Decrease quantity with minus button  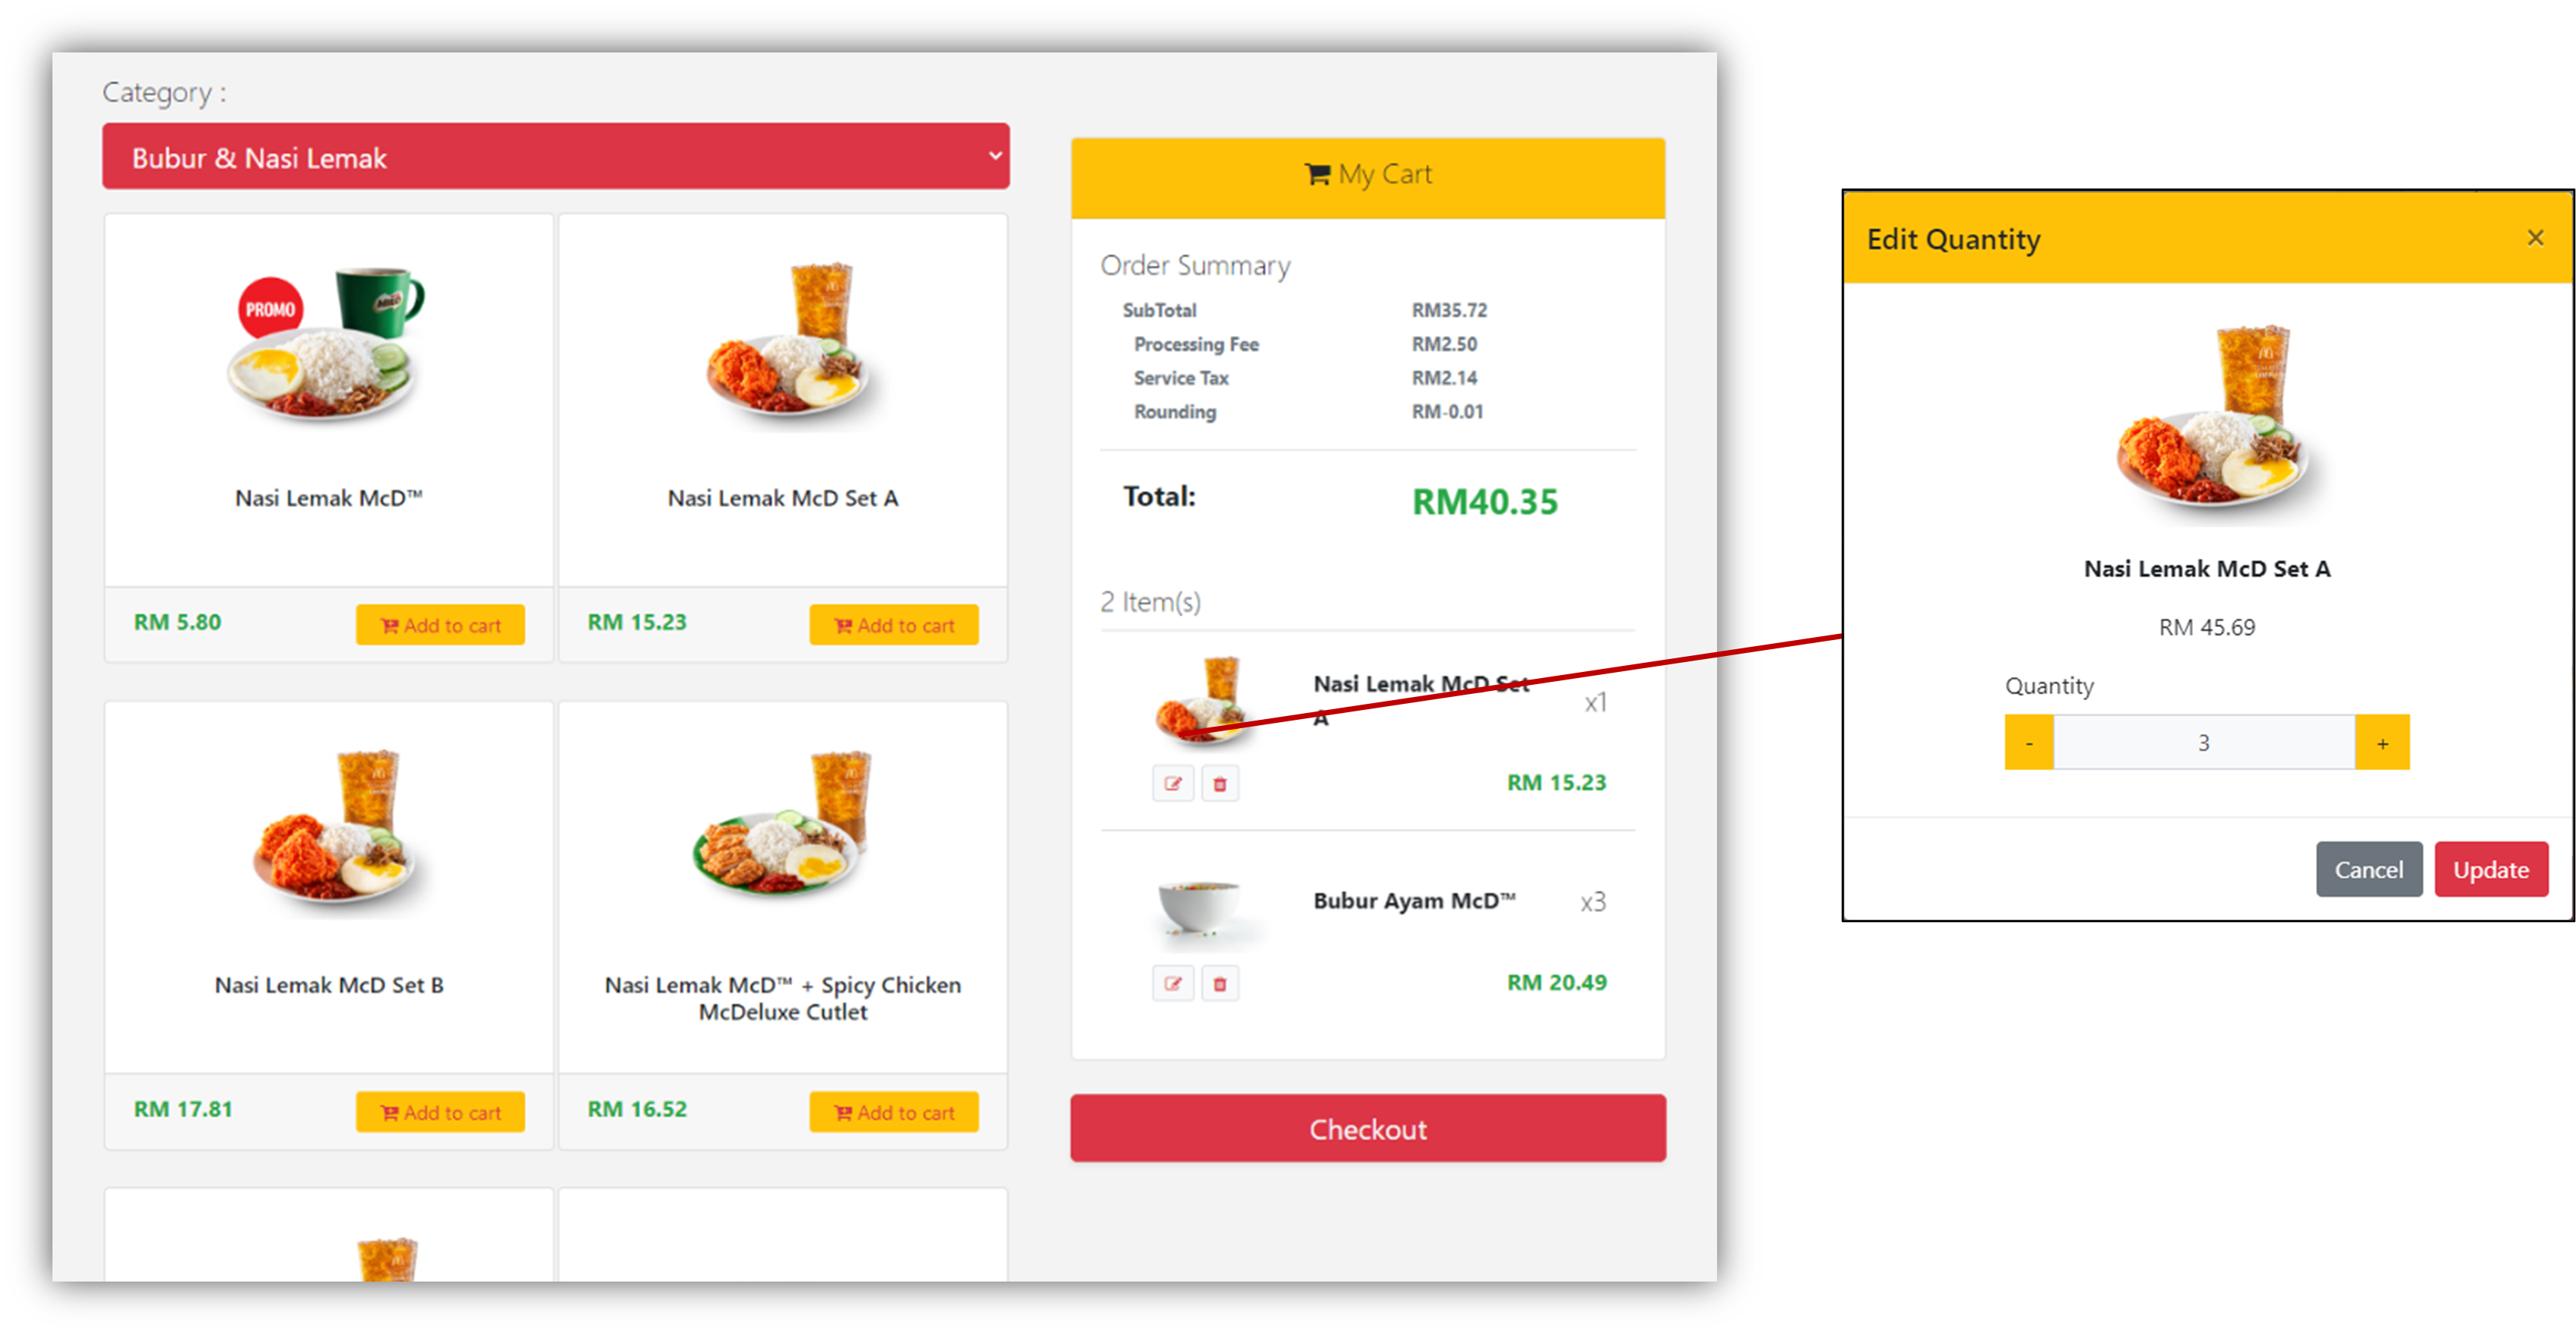(x=2029, y=742)
